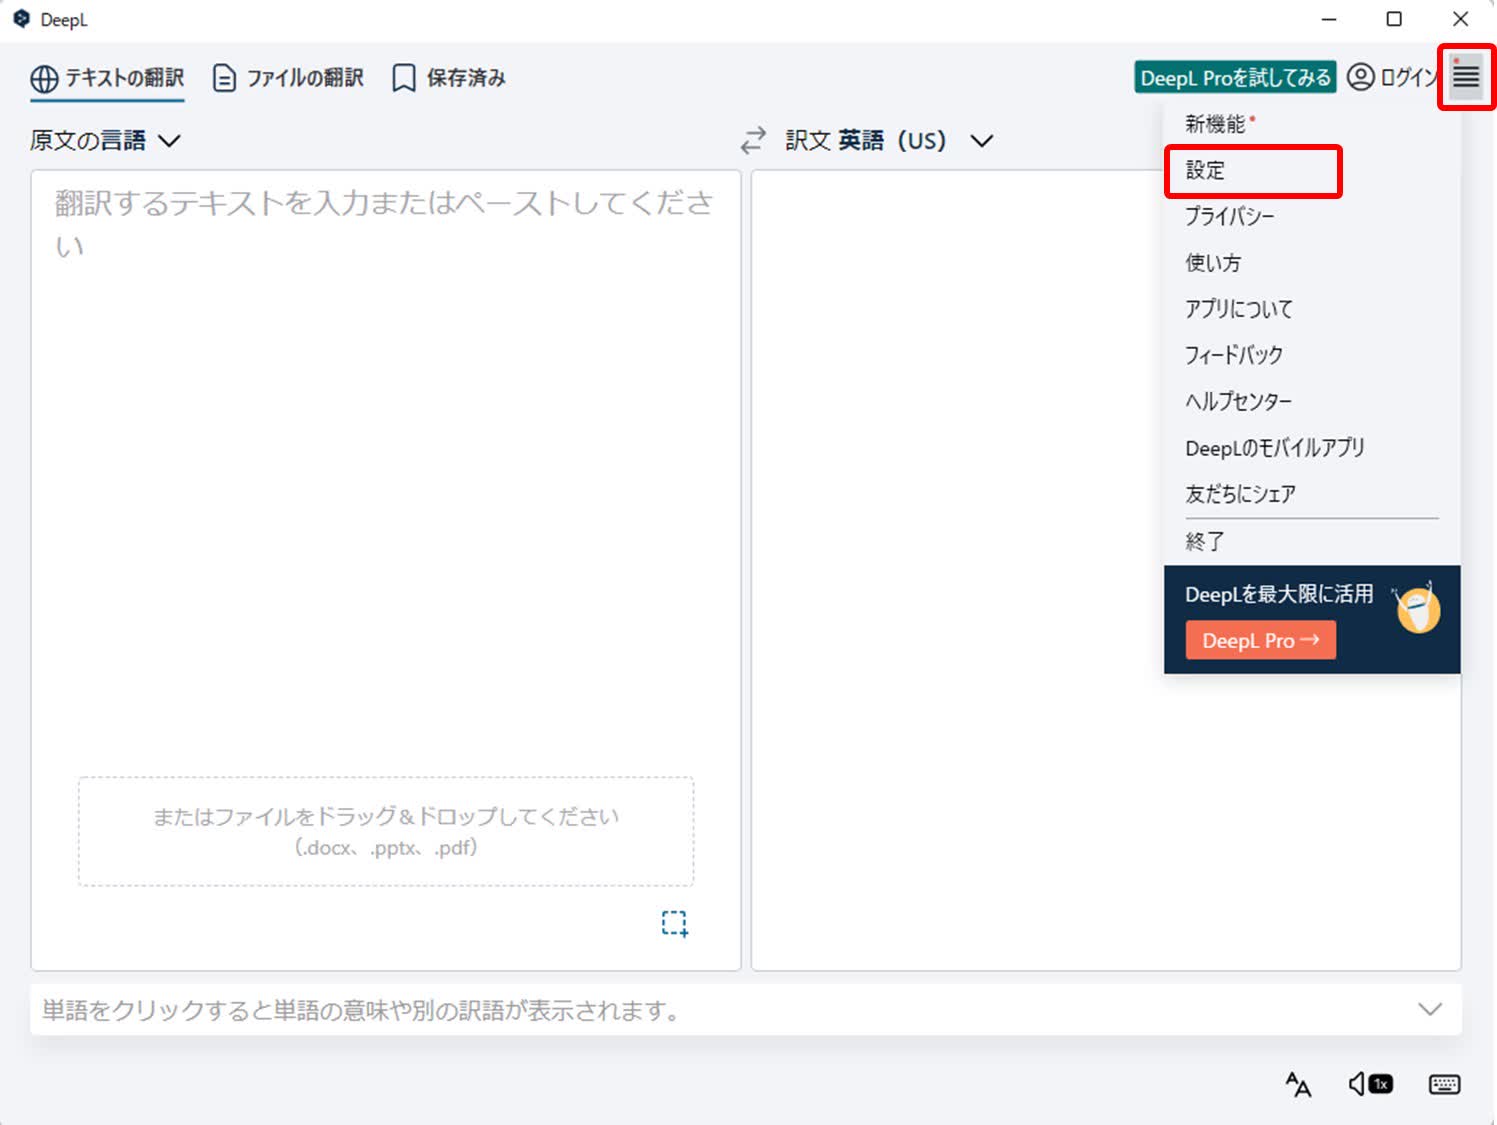The width and height of the screenshot is (1497, 1125).
Task: Click the DeepL Proを試してみる button
Action: tap(1235, 77)
